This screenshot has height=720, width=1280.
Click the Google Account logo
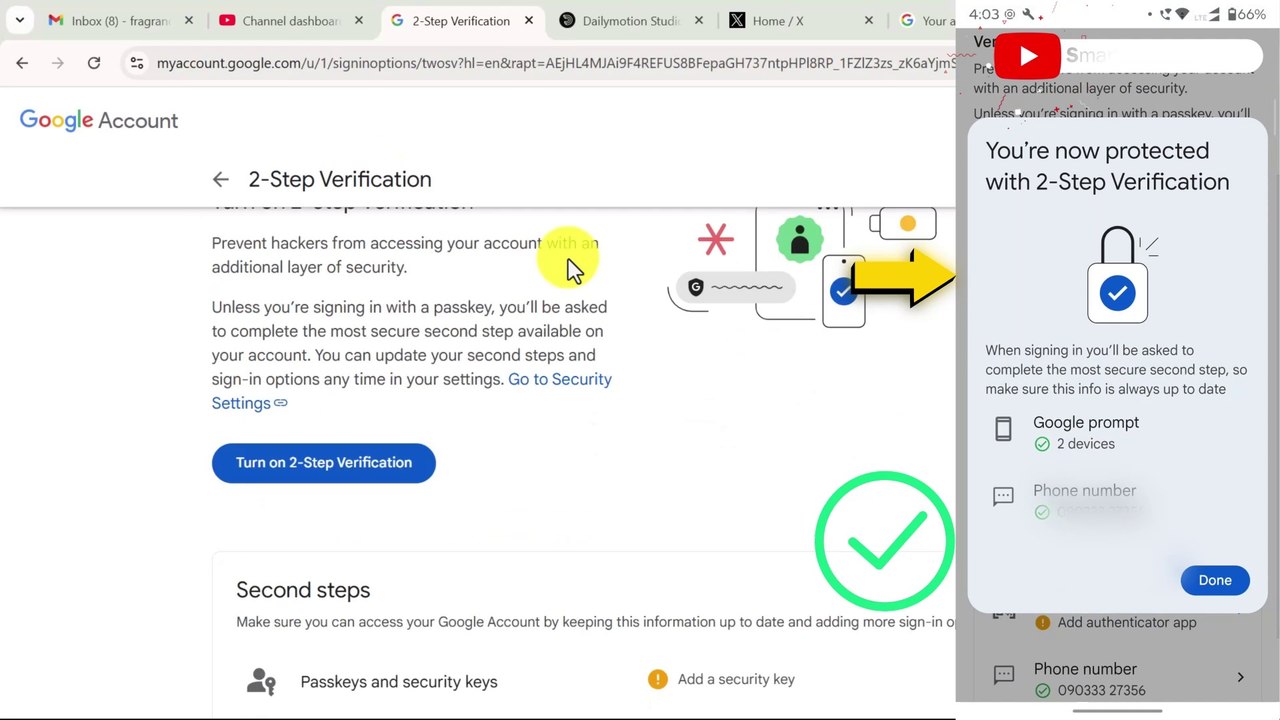pos(99,121)
